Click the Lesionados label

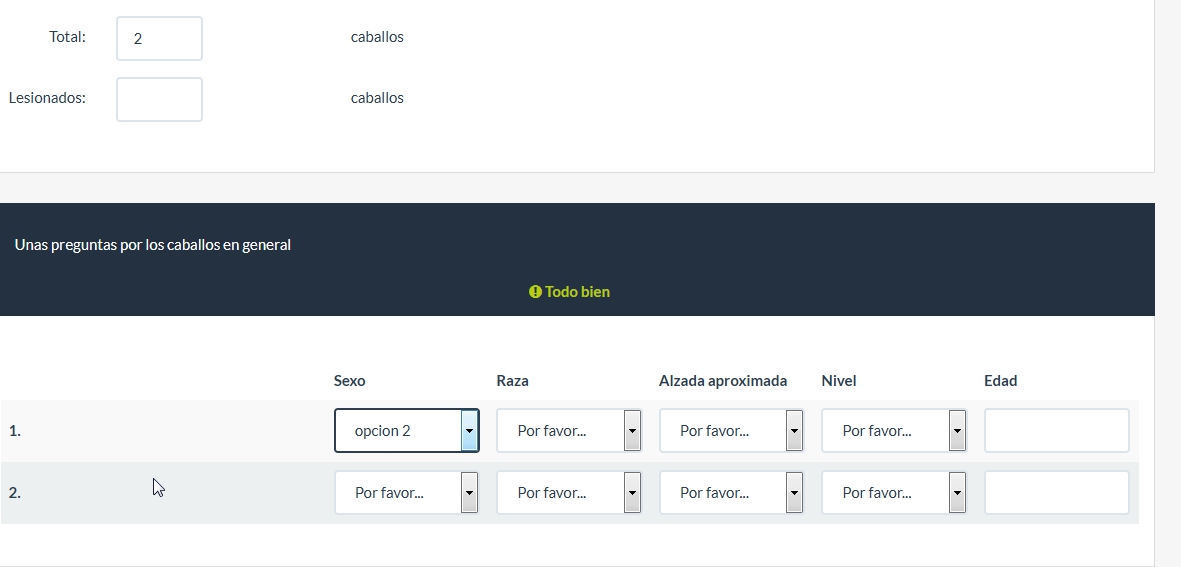tap(47, 98)
